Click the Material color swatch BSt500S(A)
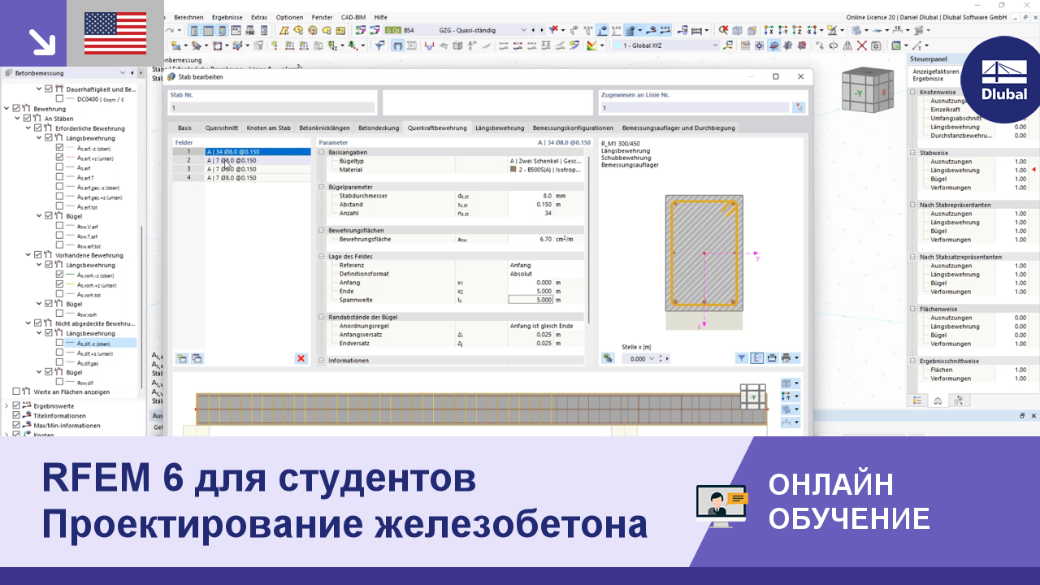1040x585 pixels. [513, 170]
